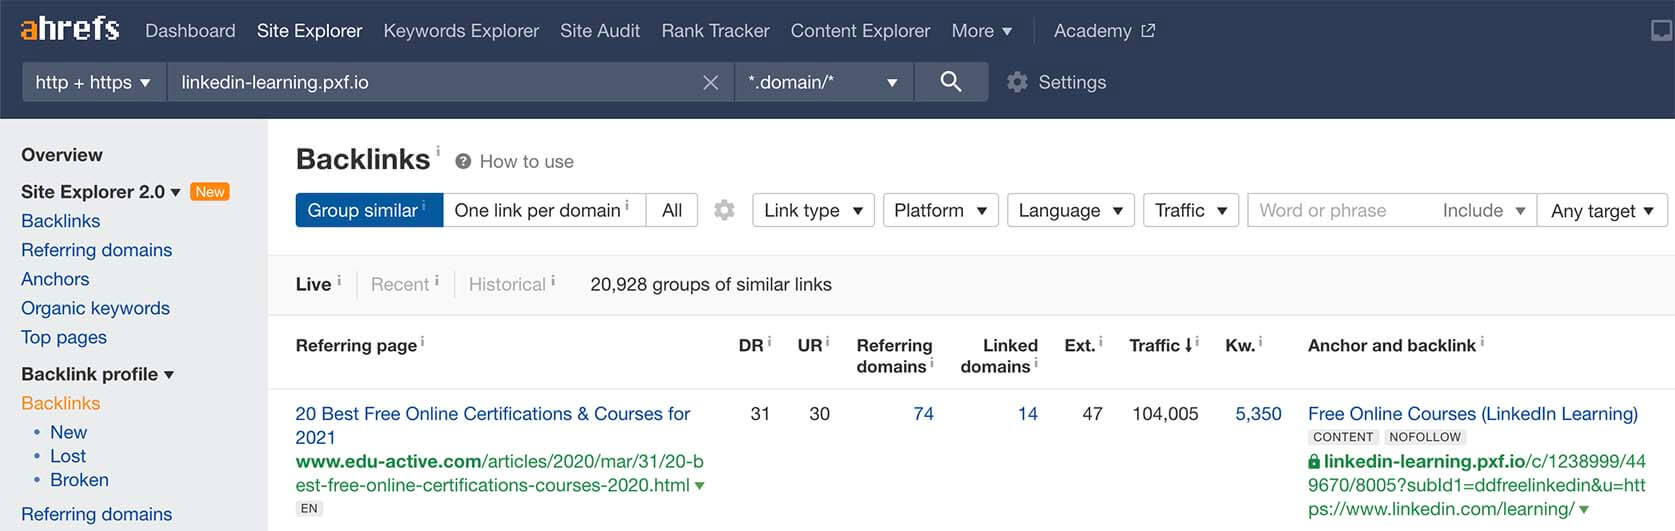
Task: Click info icon beside DR column
Action: tap(770, 341)
